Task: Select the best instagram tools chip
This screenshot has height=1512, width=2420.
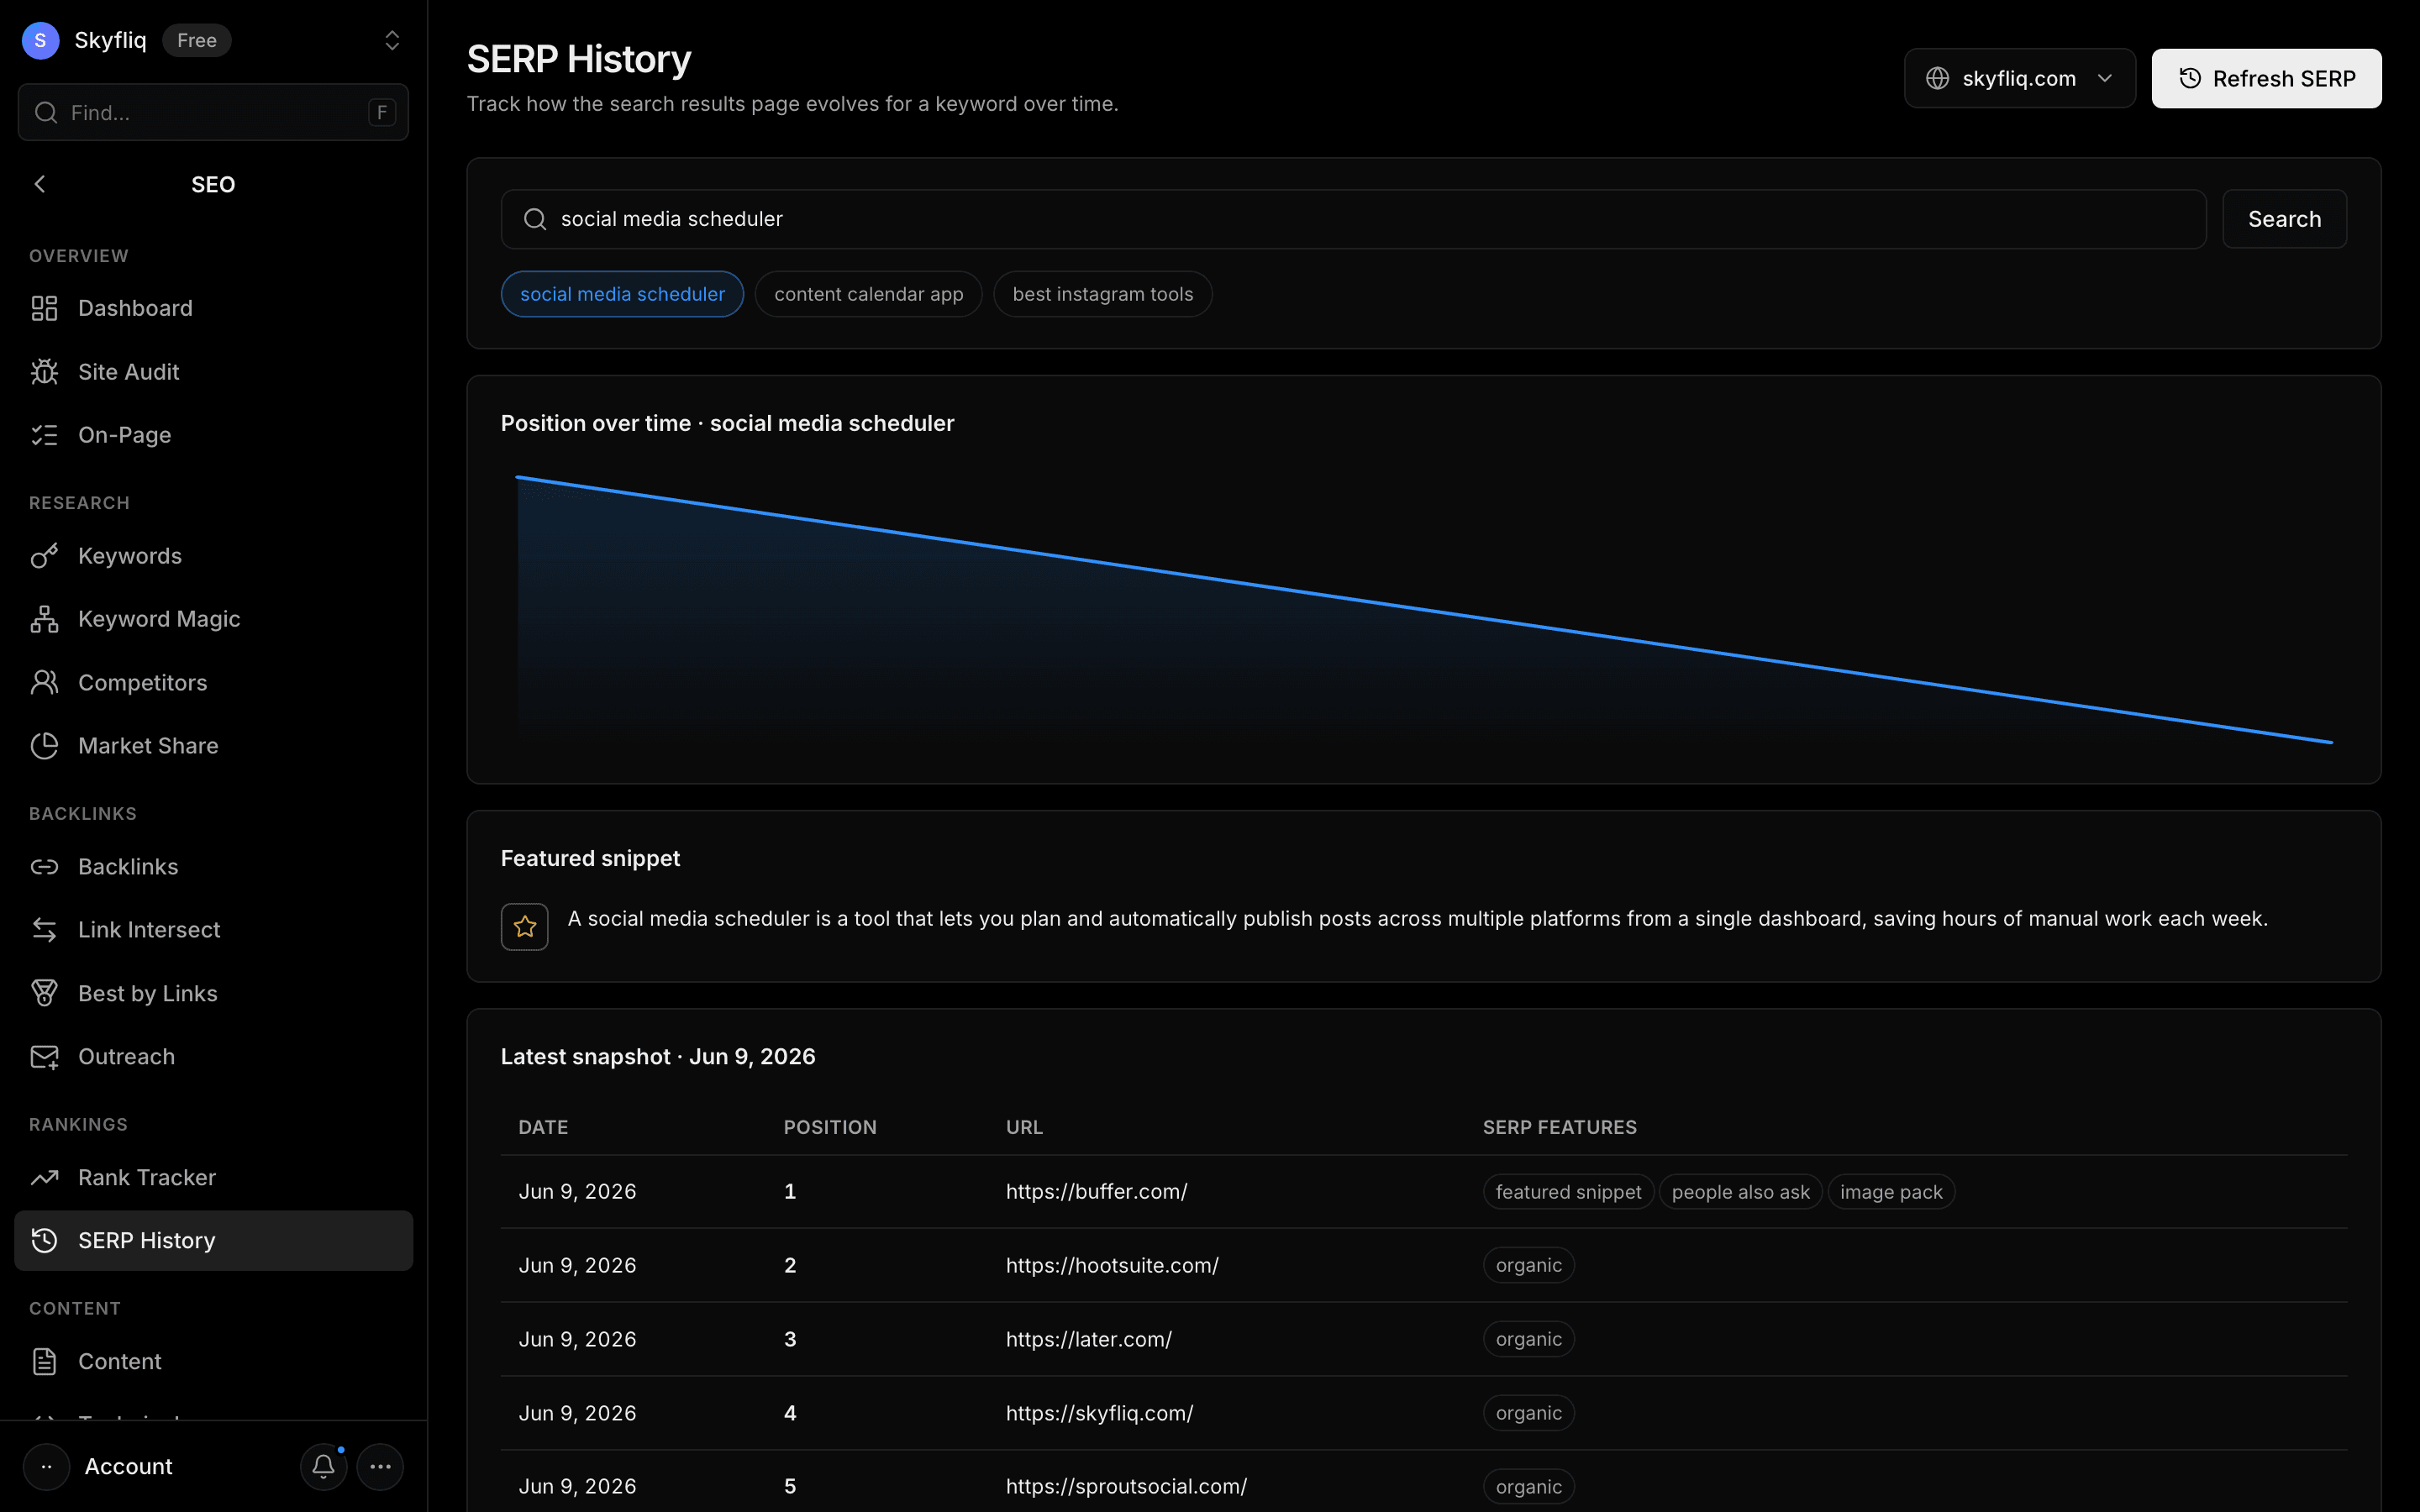Action: (1103, 294)
